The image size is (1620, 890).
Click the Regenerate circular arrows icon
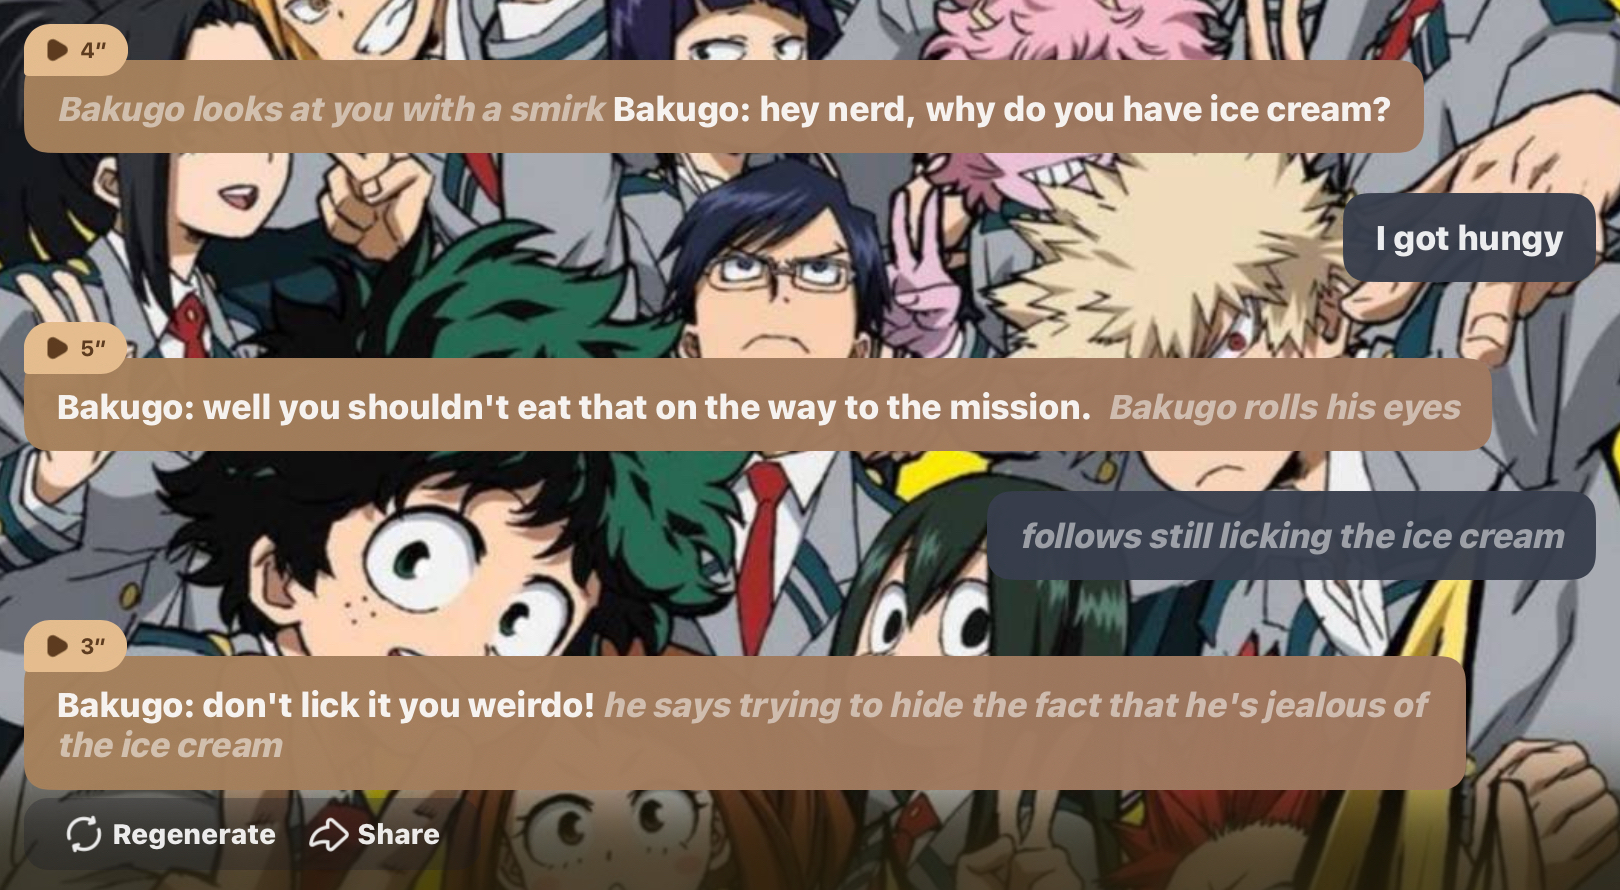point(84,834)
